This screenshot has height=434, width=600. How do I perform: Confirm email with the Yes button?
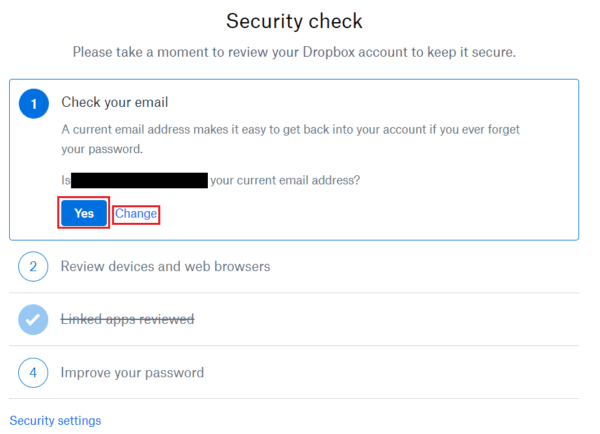click(84, 213)
